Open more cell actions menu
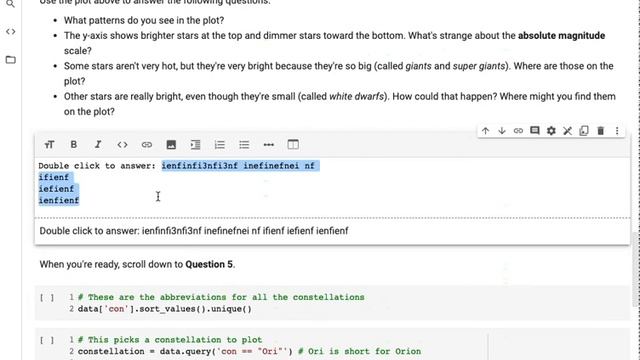The height and width of the screenshot is (360, 640). (617, 131)
